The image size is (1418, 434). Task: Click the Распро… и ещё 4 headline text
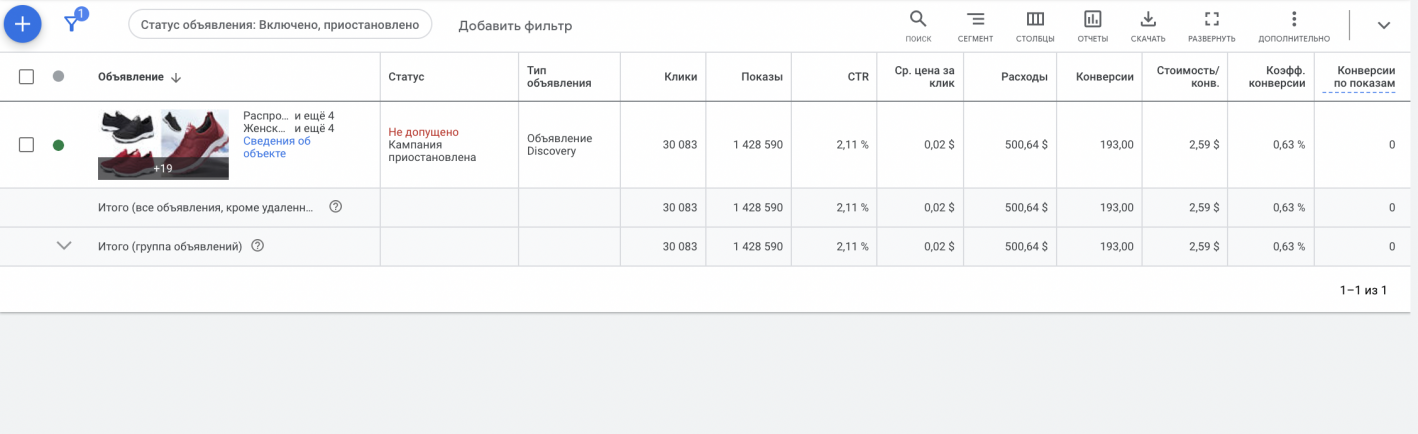pos(288,116)
